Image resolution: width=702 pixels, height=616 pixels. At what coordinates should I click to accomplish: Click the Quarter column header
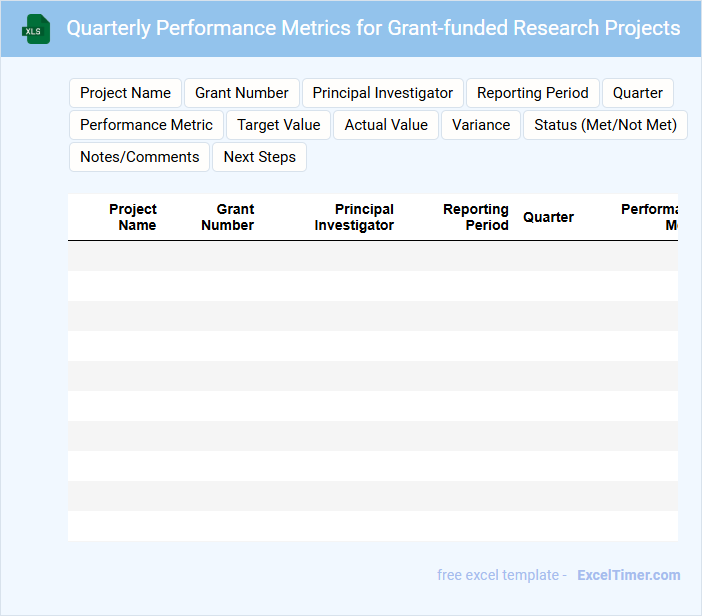549,217
